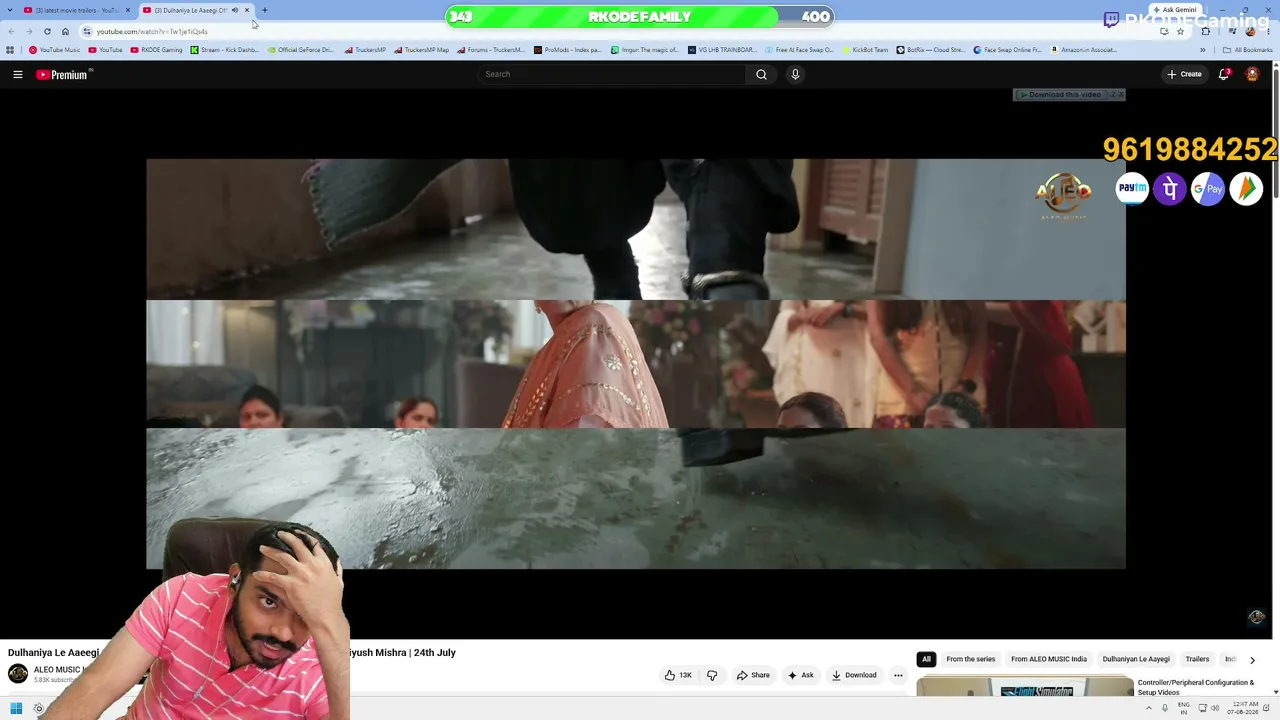Viewport: 1280px width, 720px height.
Task: Open the taskbar volume control
Action: (1215, 709)
